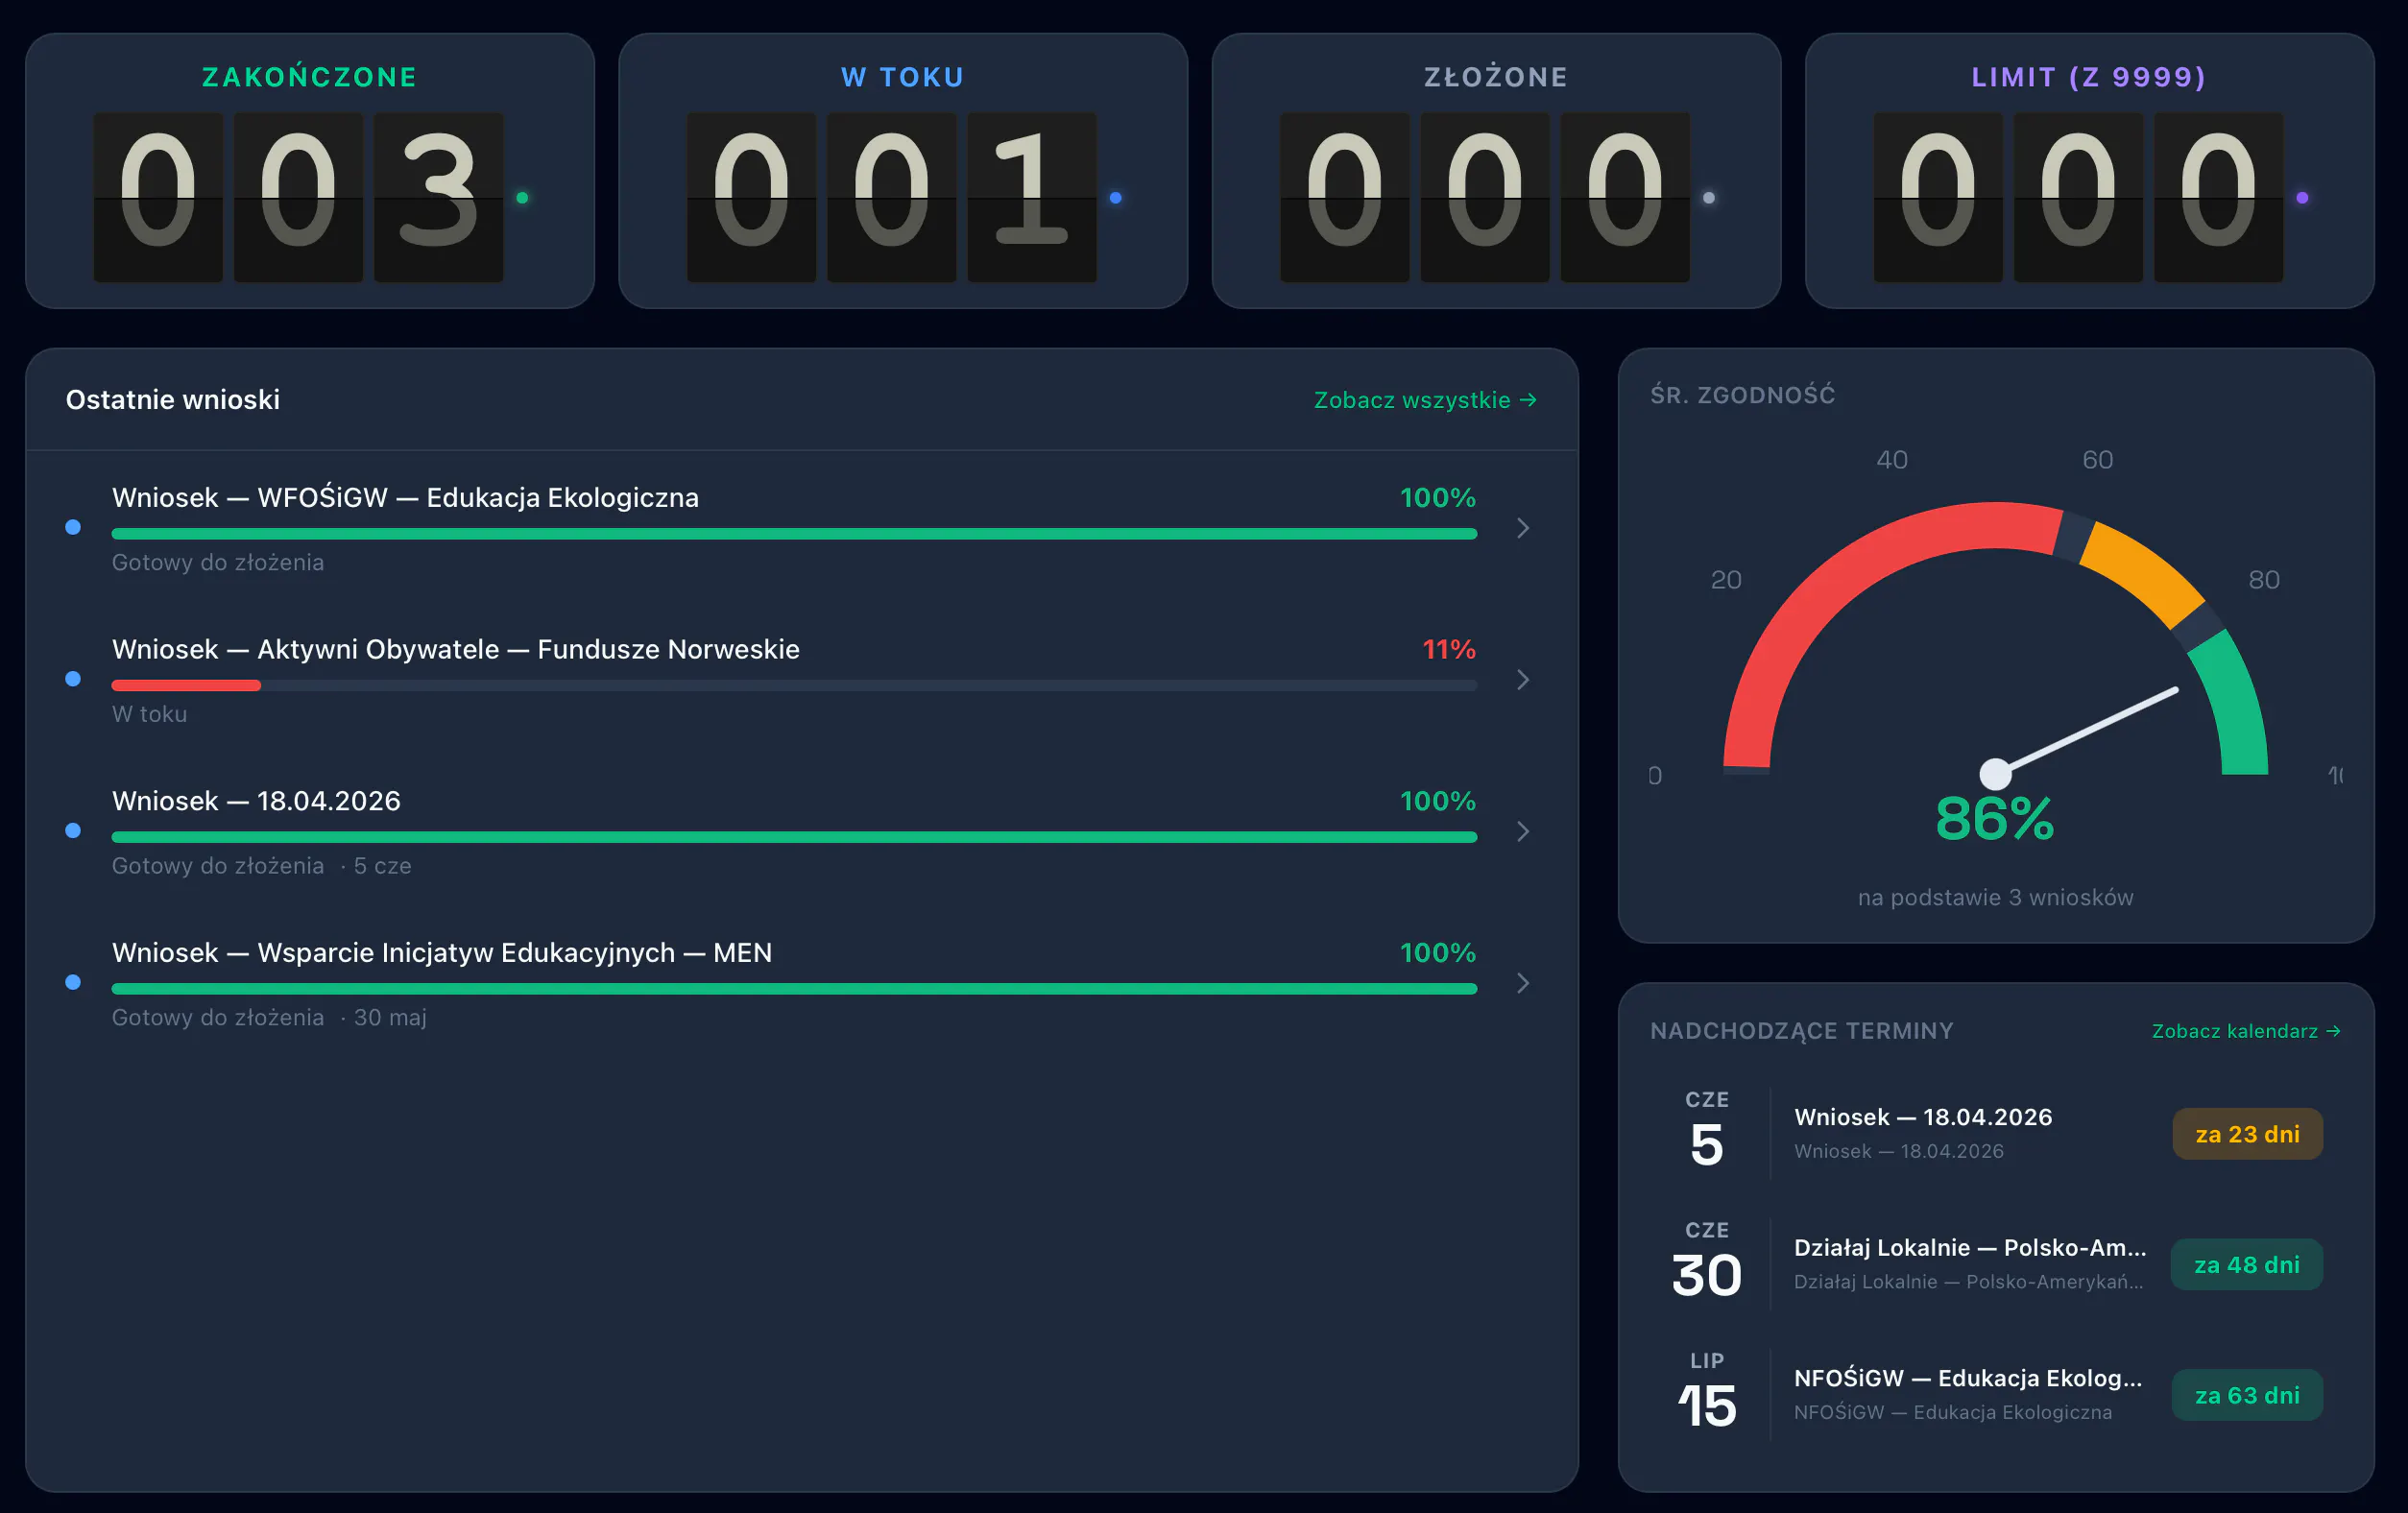Click the '100%' score for WFOŚiGW application

point(1438,497)
